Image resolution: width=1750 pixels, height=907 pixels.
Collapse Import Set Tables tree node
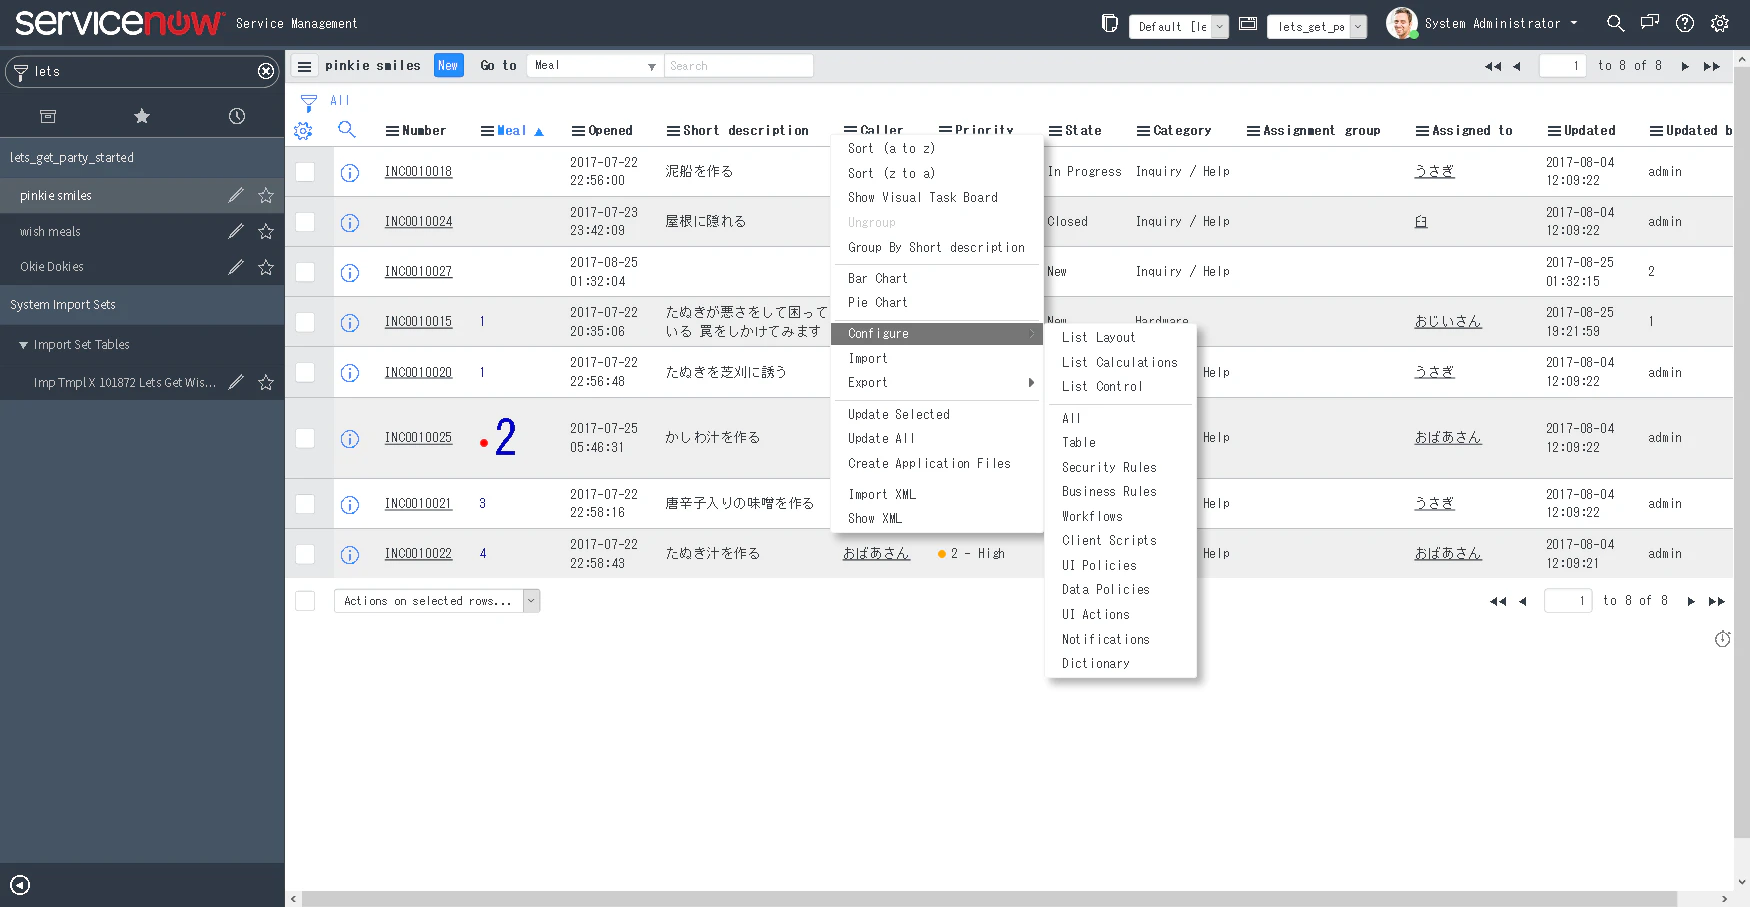(x=23, y=345)
